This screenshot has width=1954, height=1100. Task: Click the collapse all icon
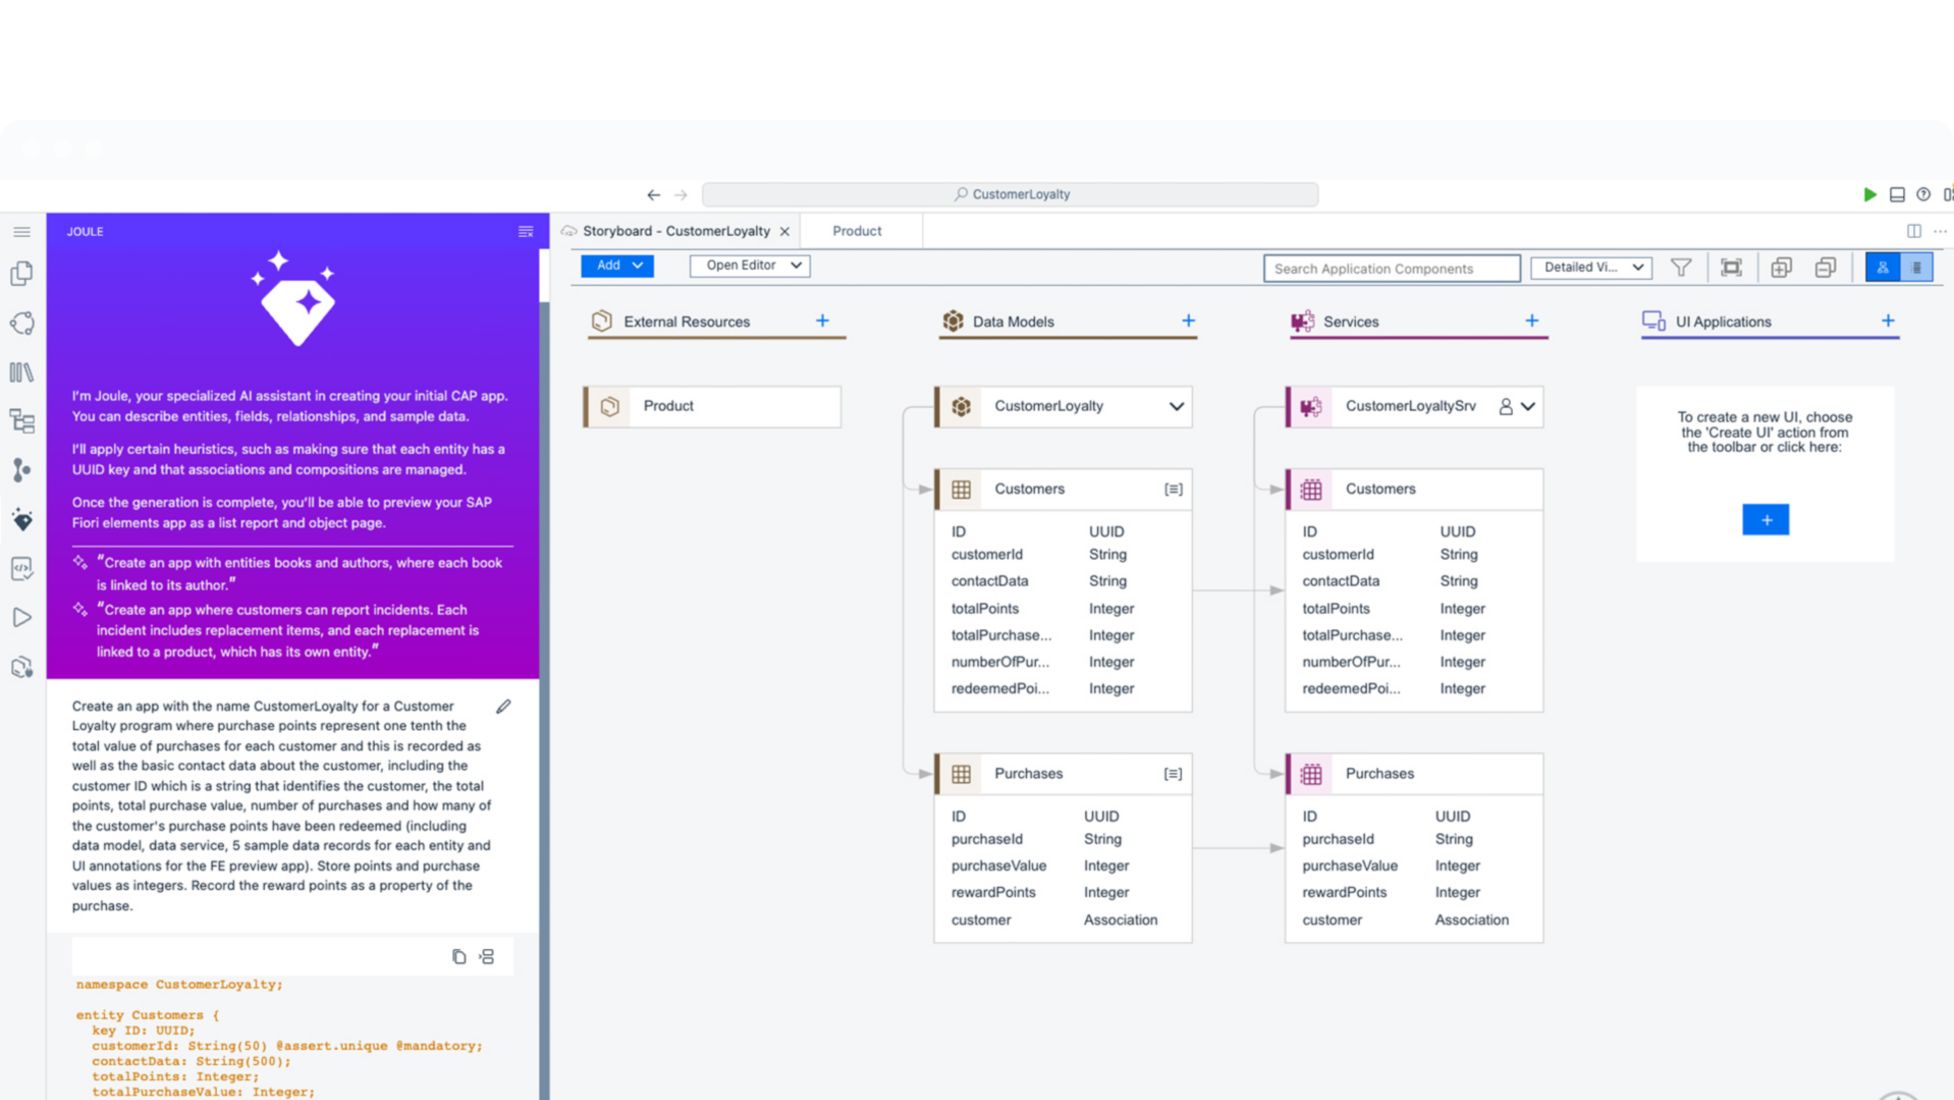coord(1826,267)
